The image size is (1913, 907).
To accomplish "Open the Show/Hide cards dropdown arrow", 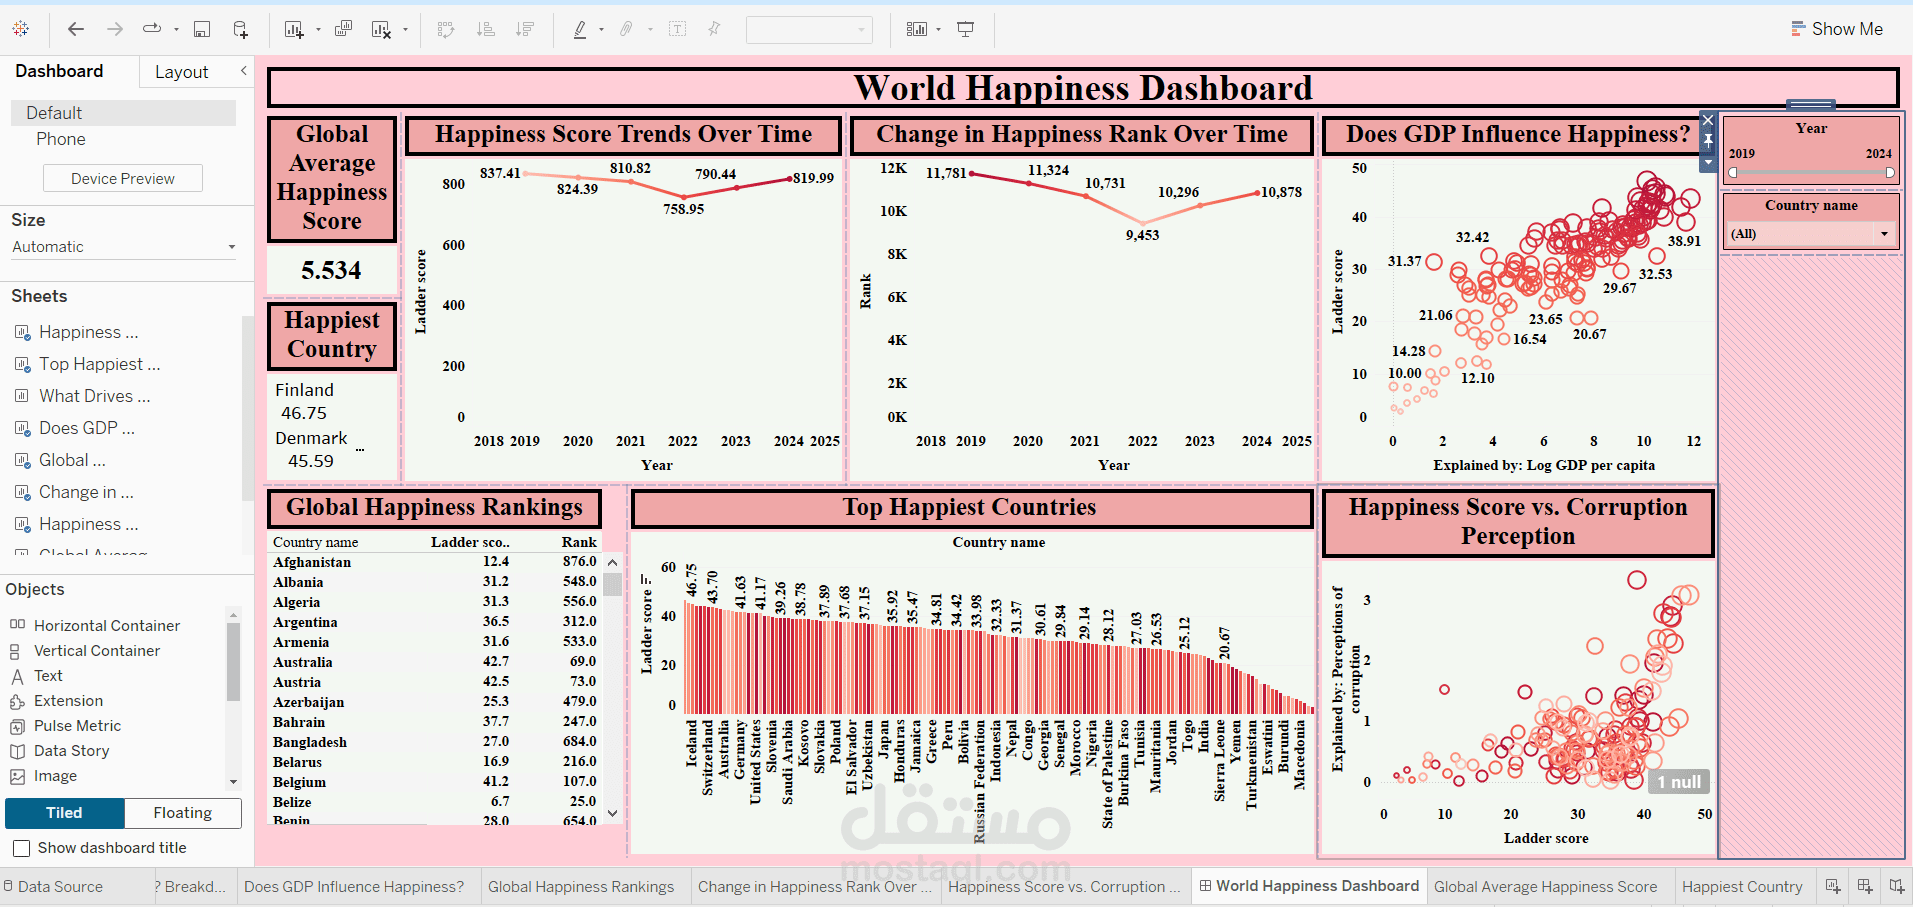I will point(938,29).
